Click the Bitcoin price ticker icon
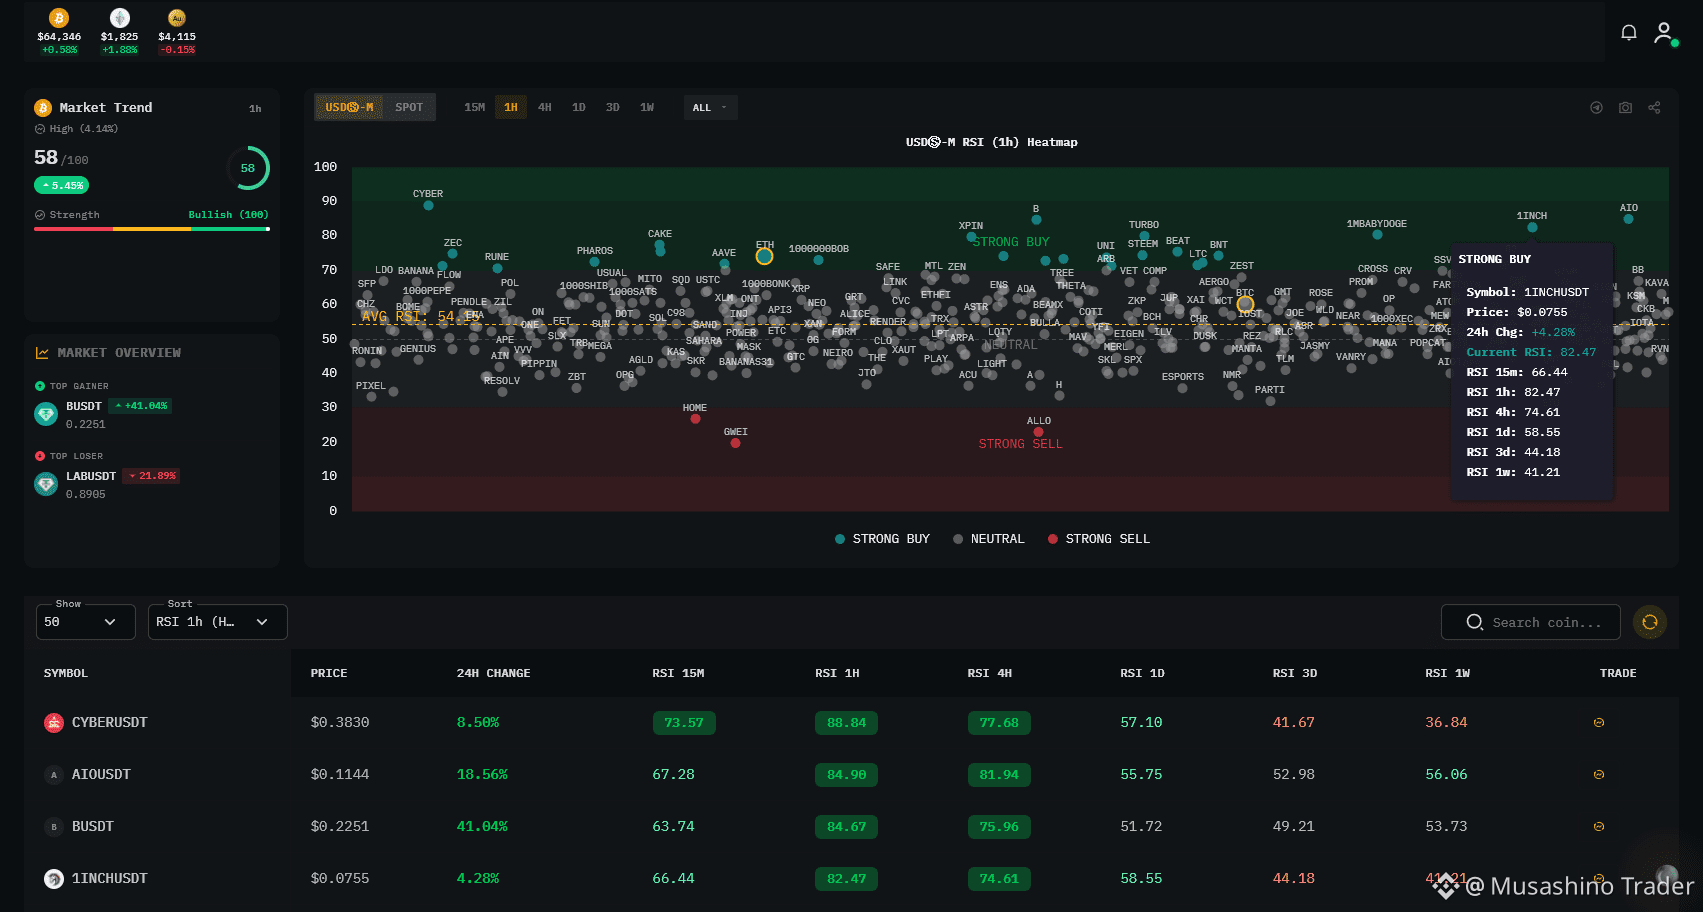Viewport: 1703px width, 912px height. 59,18
